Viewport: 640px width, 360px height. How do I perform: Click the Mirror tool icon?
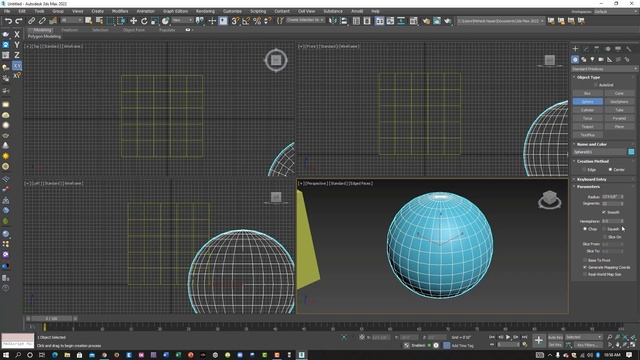click(333, 20)
